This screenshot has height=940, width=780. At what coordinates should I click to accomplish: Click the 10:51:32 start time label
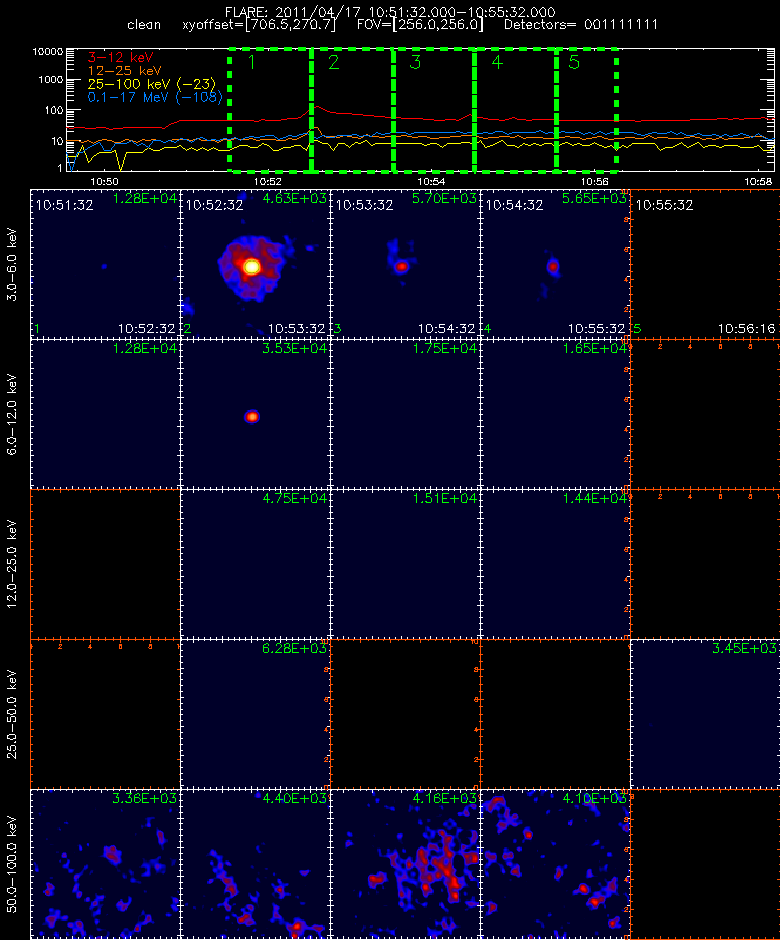click(64, 205)
